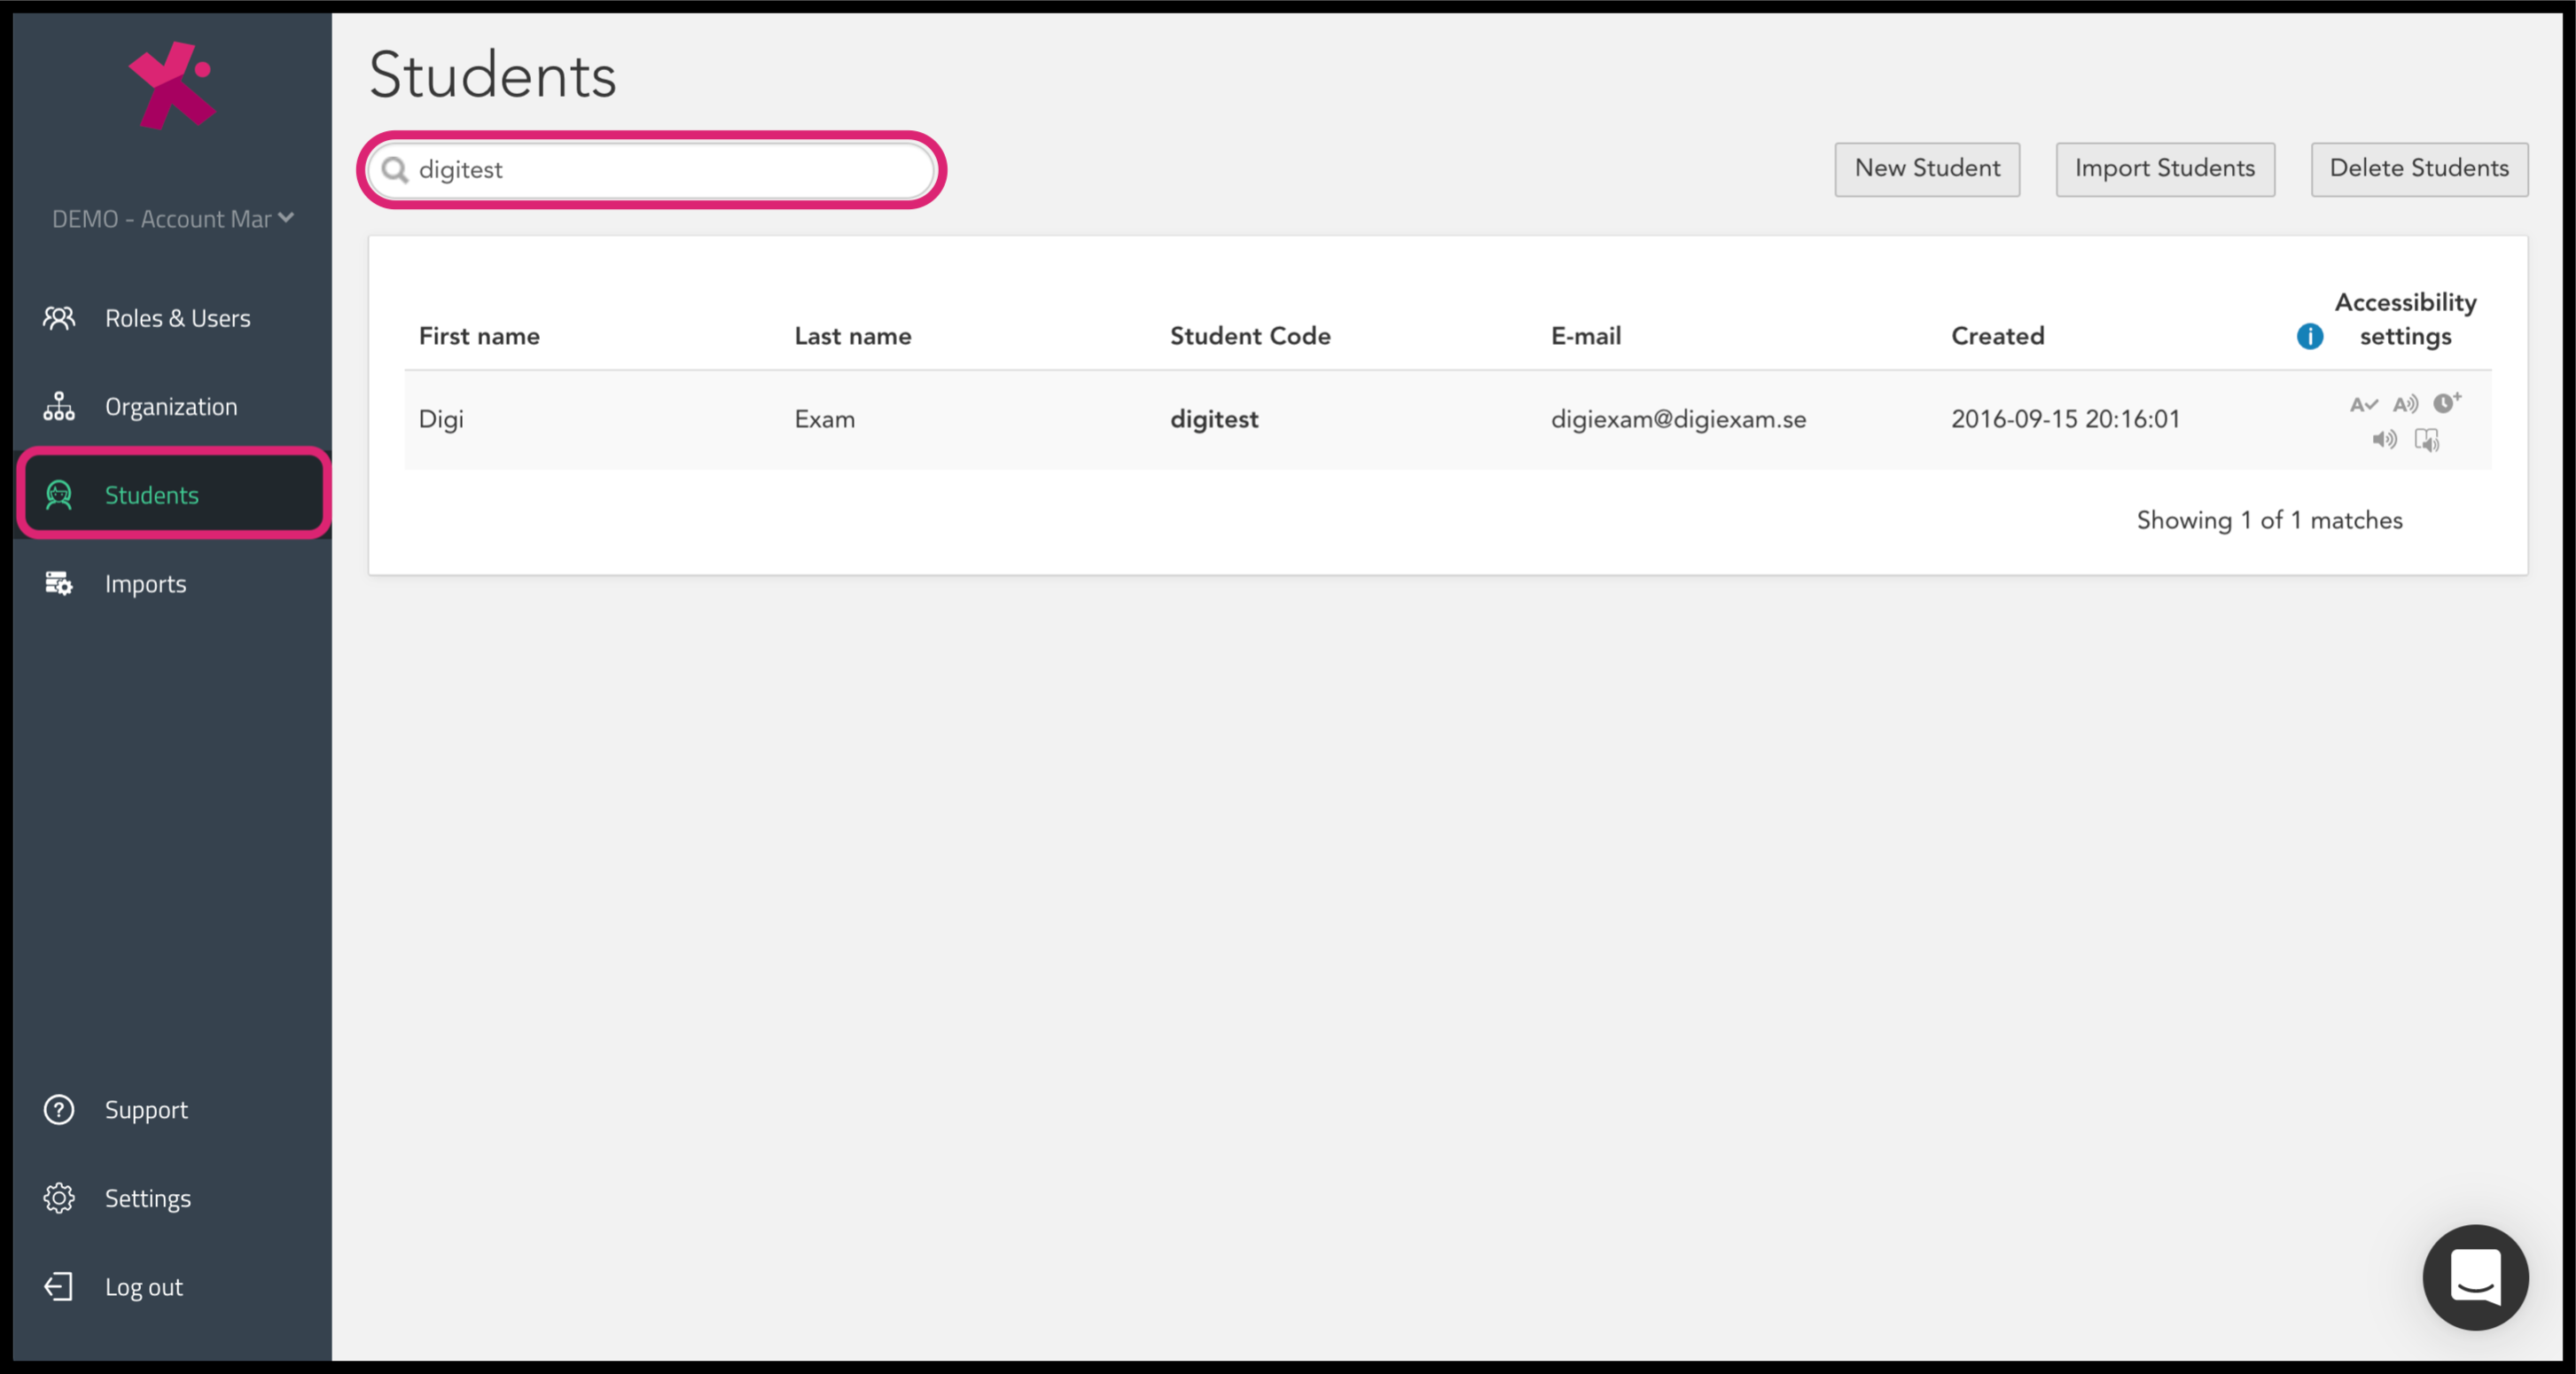
Task: Click student code digitest in table
Action: (1214, 419)
